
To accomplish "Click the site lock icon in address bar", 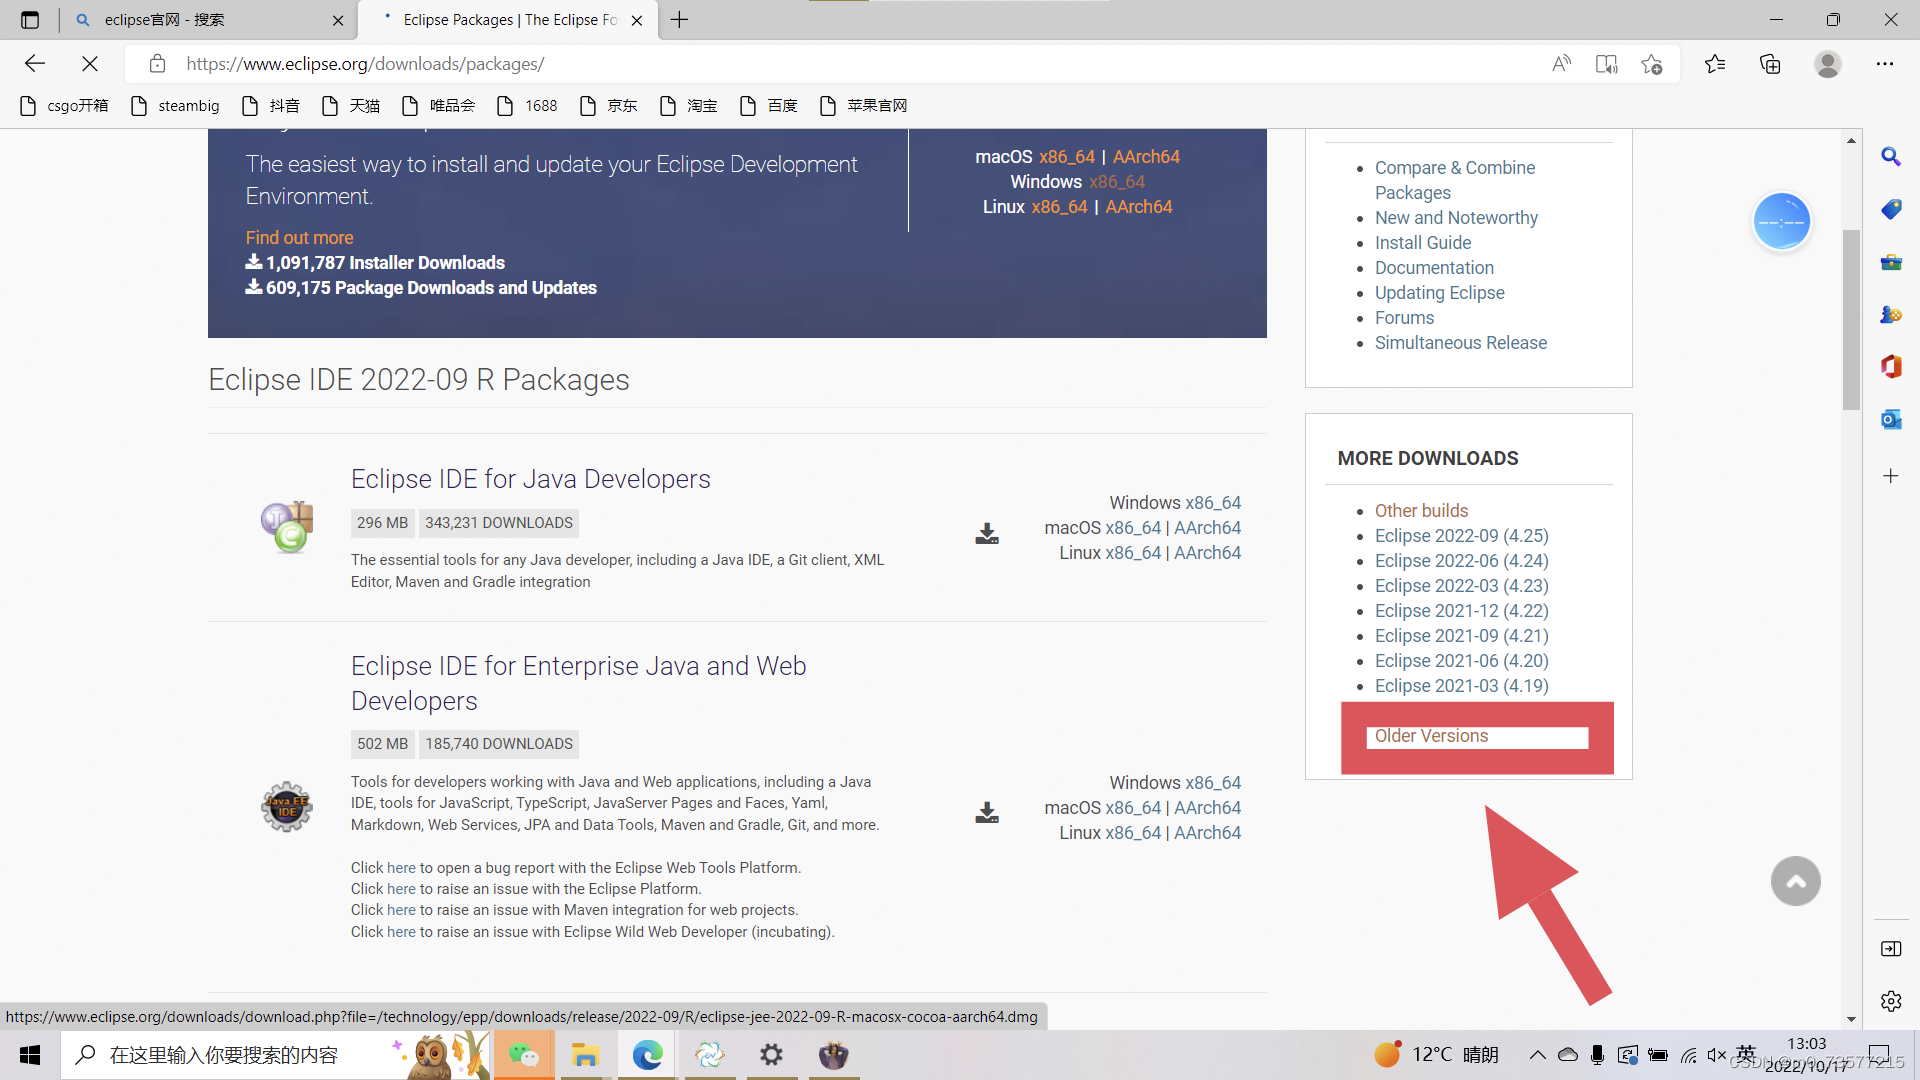I will click(x=157, y=64).
